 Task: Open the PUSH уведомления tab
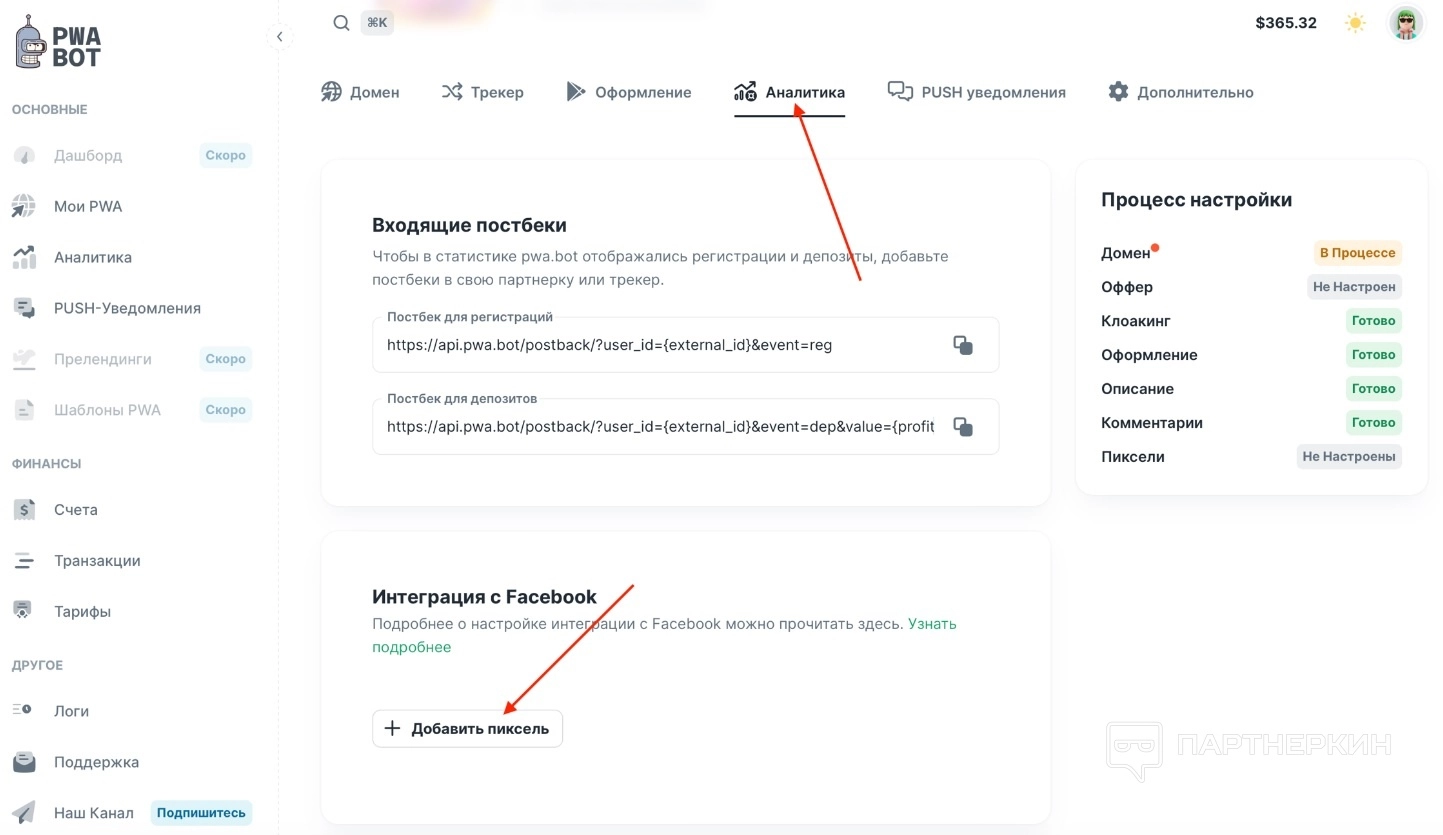[x=977, y=92]
